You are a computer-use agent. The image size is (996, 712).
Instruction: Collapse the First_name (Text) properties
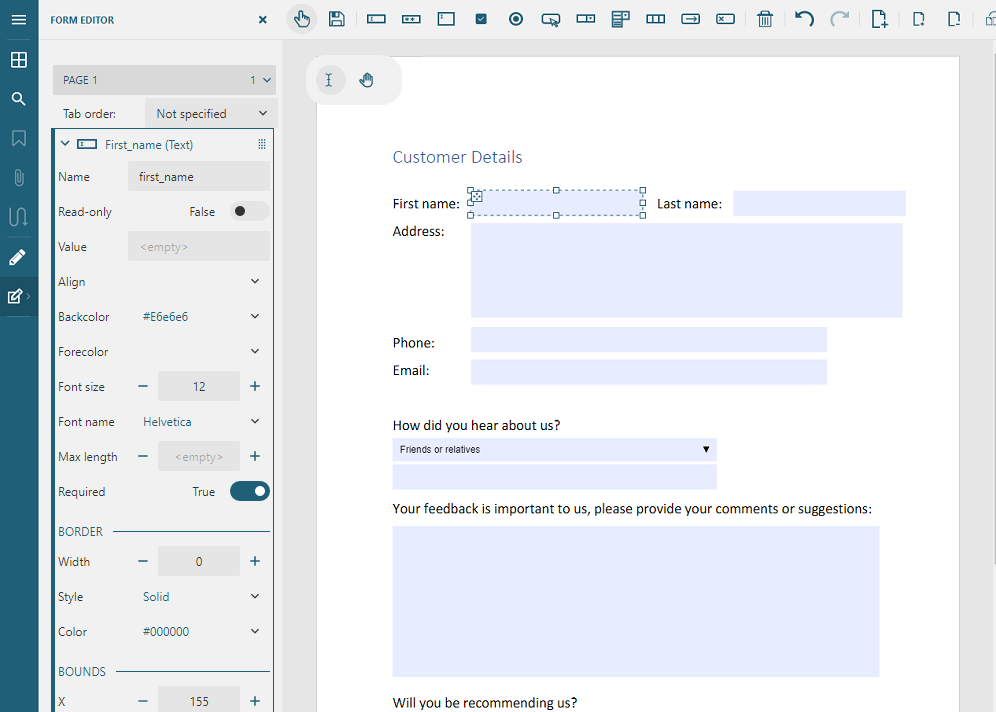click(65, 144)
